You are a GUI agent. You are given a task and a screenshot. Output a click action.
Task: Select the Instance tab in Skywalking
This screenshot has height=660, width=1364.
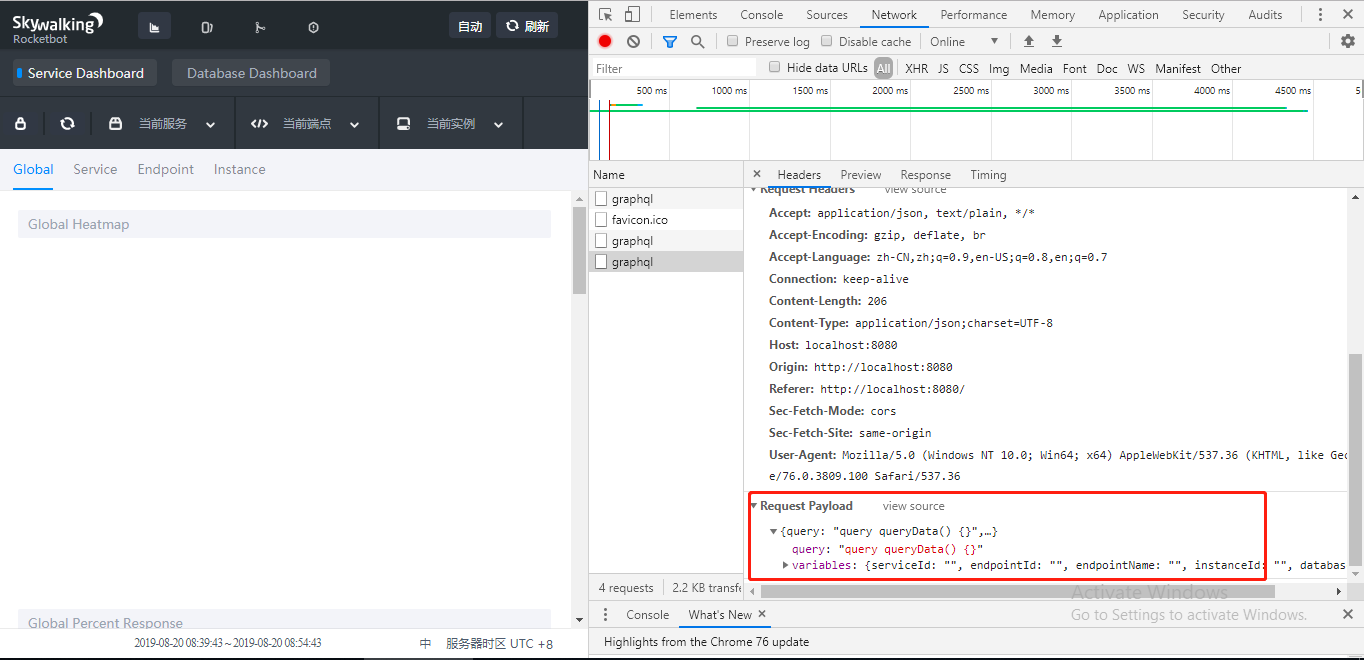click(240, 169)
